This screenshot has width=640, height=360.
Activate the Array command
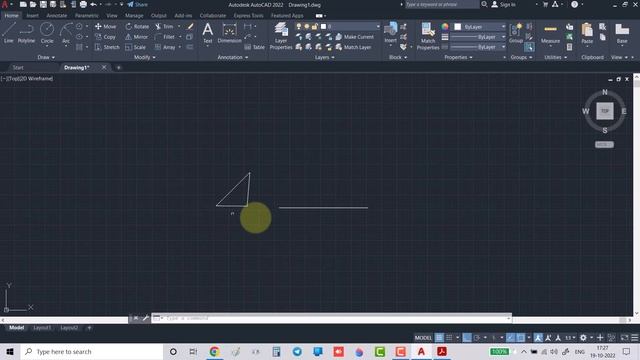pyautogui.click(x=165, y=47)
